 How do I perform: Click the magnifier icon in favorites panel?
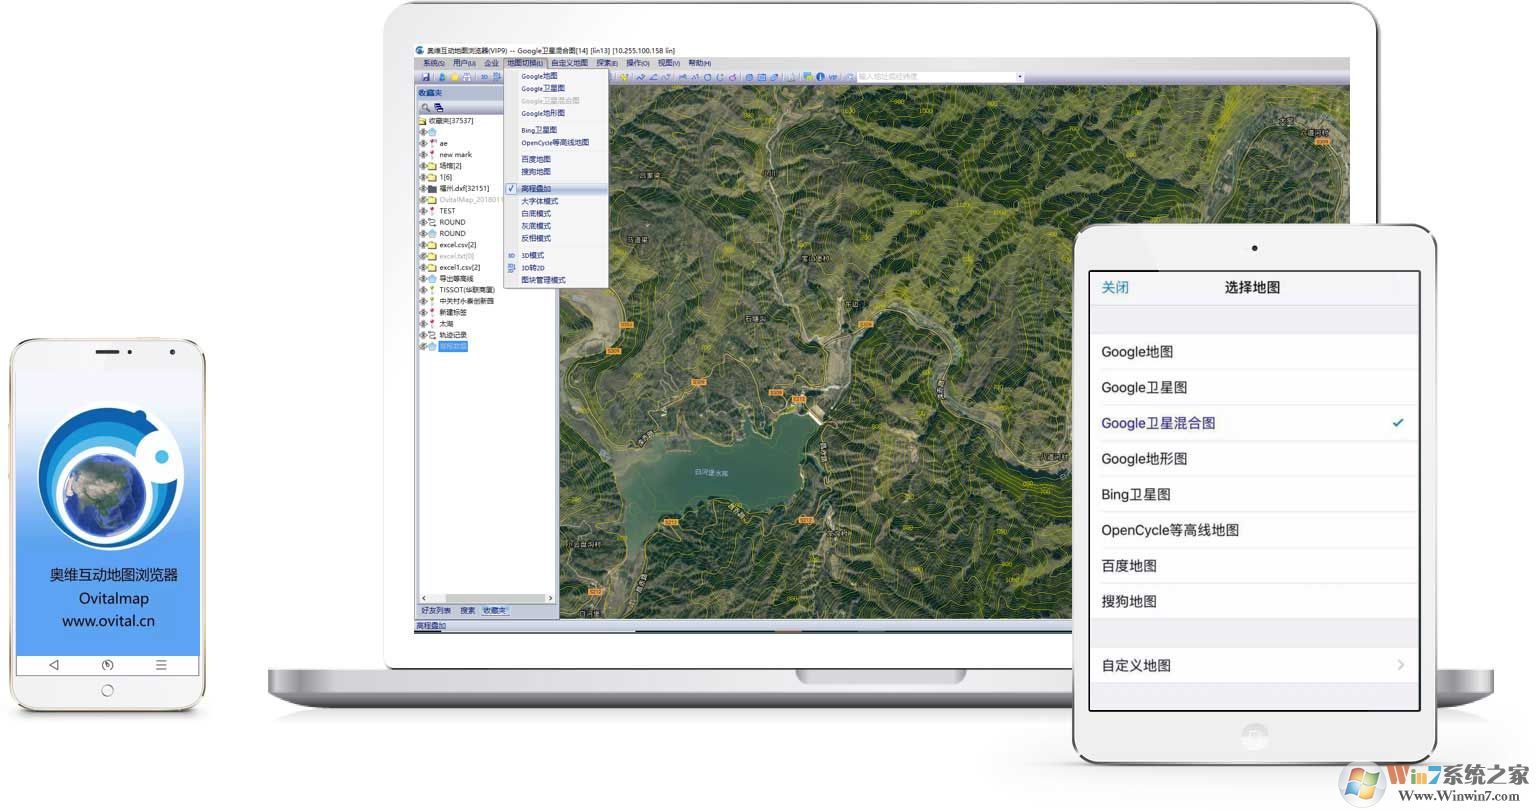tap(425, 107)
